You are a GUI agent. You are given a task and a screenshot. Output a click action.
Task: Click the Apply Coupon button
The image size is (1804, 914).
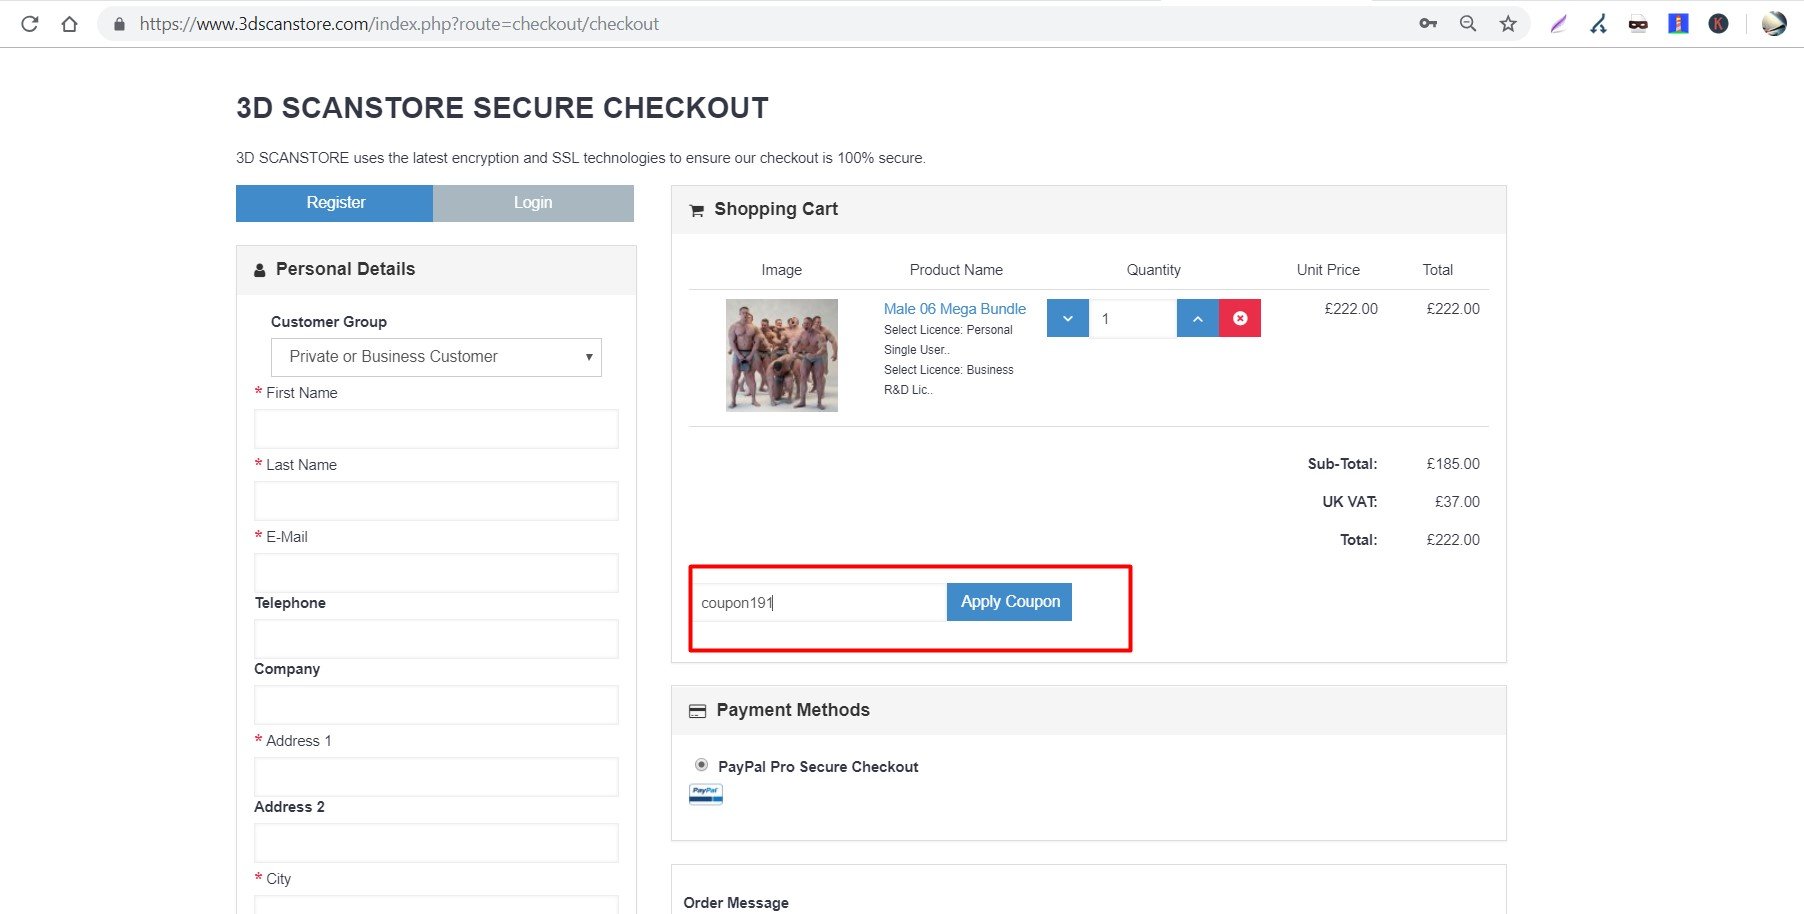click(1009, 602)
